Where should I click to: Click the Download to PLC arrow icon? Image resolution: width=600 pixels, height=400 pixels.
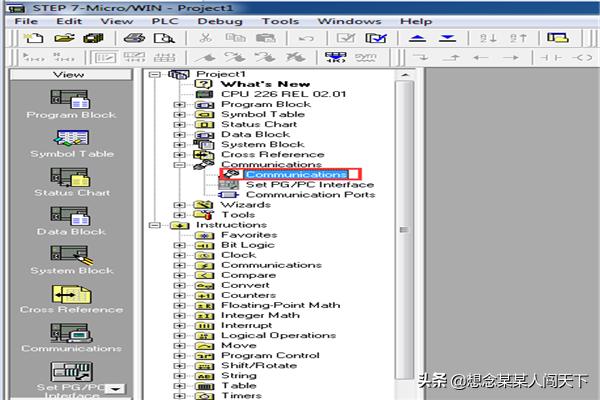click(x=447, y=38)
